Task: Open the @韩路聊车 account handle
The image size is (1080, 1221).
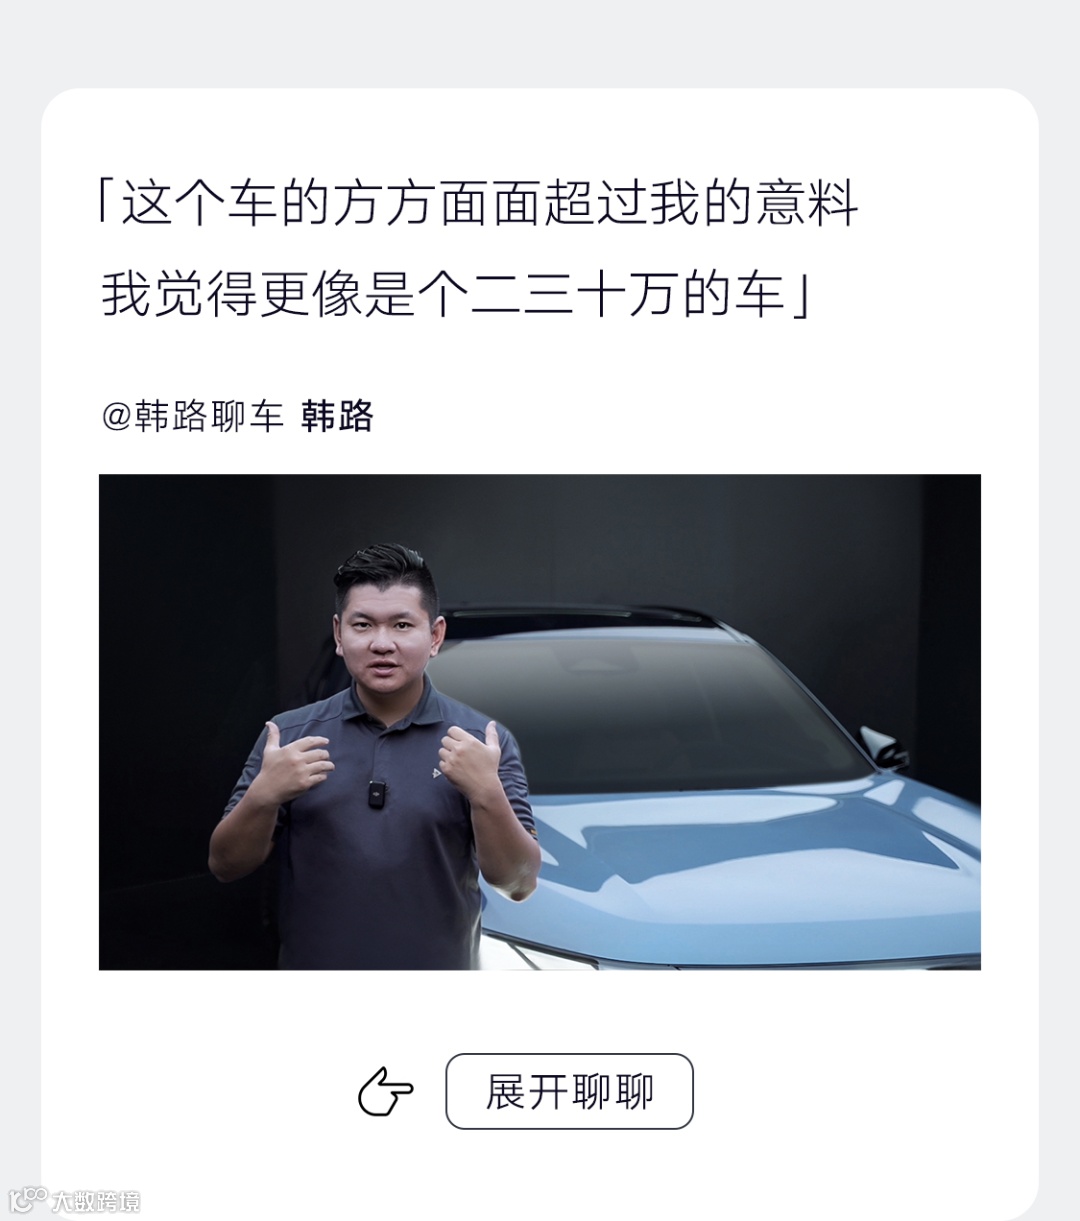Action: click(x=193, y=415)
